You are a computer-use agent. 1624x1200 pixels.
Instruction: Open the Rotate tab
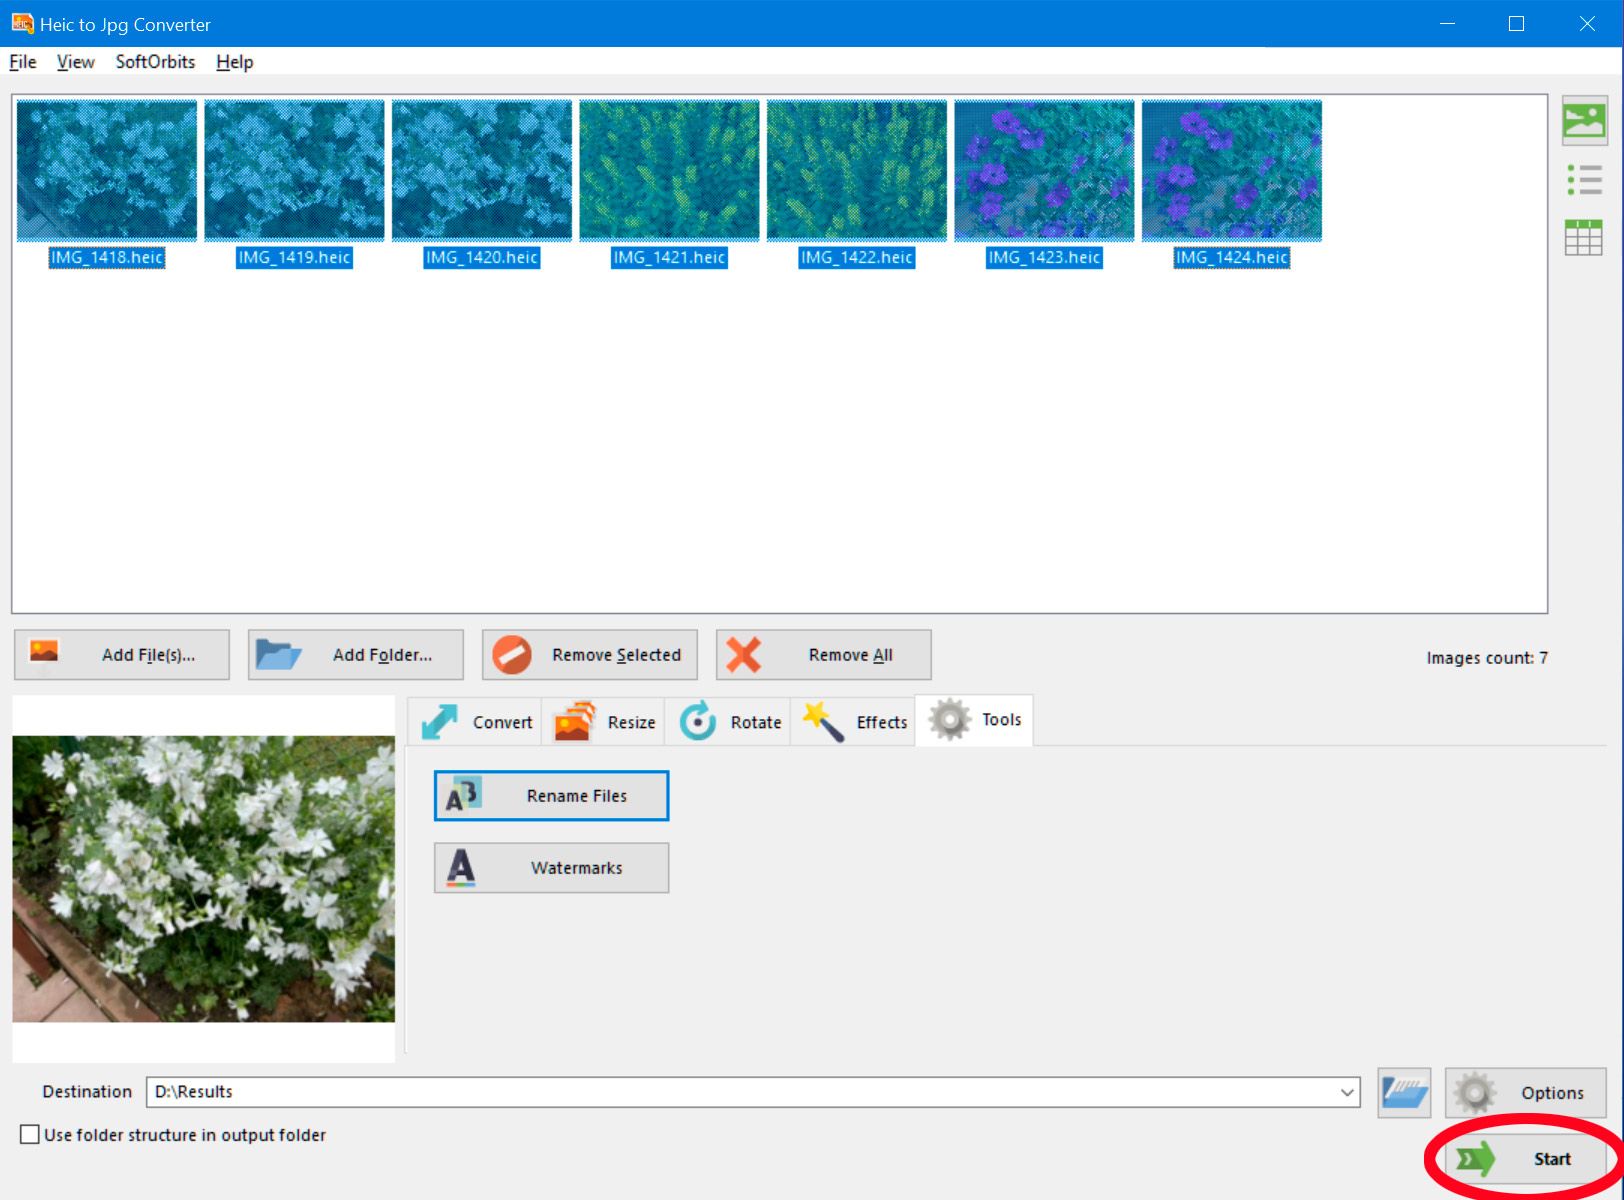point(729,722)
